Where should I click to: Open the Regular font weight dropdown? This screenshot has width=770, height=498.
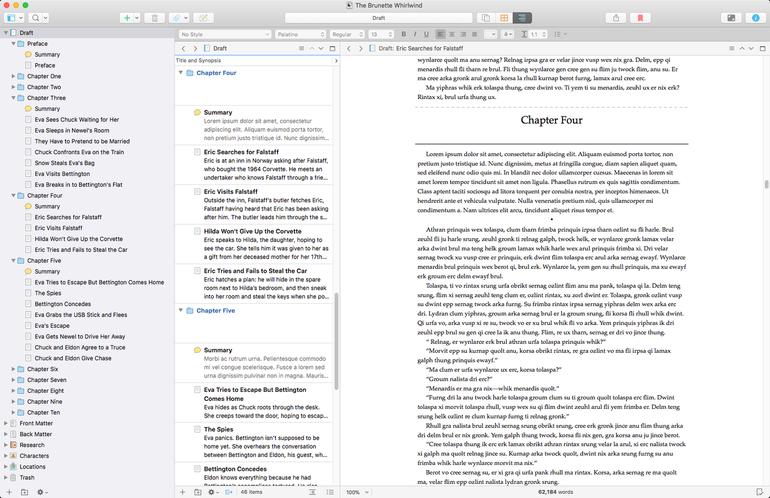347,34
